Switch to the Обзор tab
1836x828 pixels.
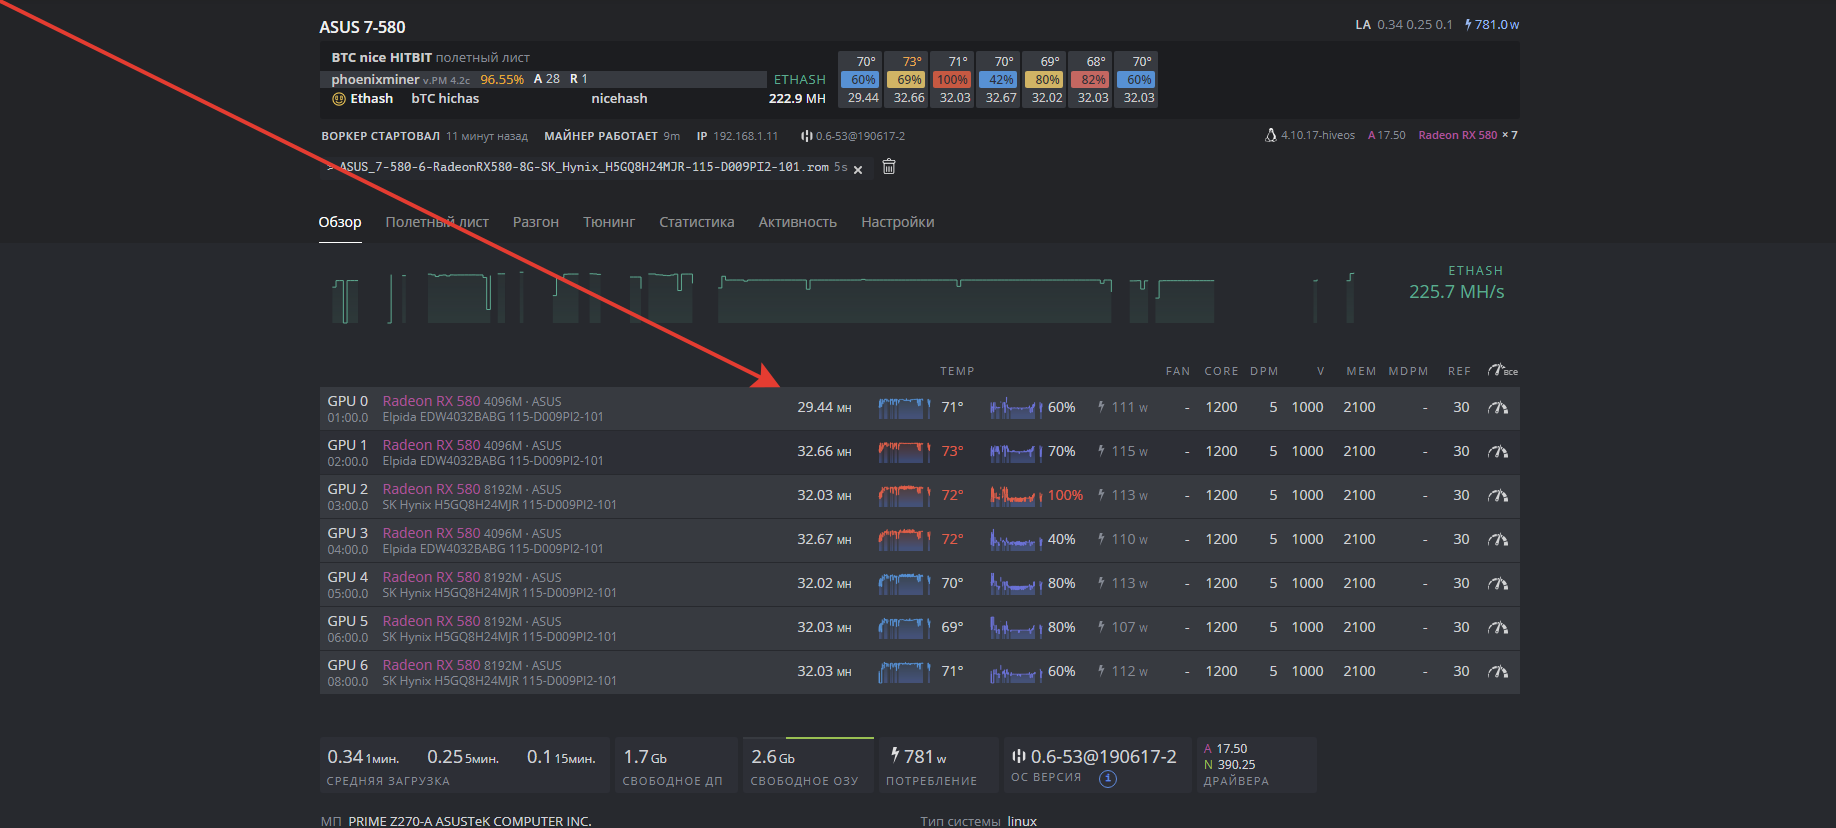340,222
